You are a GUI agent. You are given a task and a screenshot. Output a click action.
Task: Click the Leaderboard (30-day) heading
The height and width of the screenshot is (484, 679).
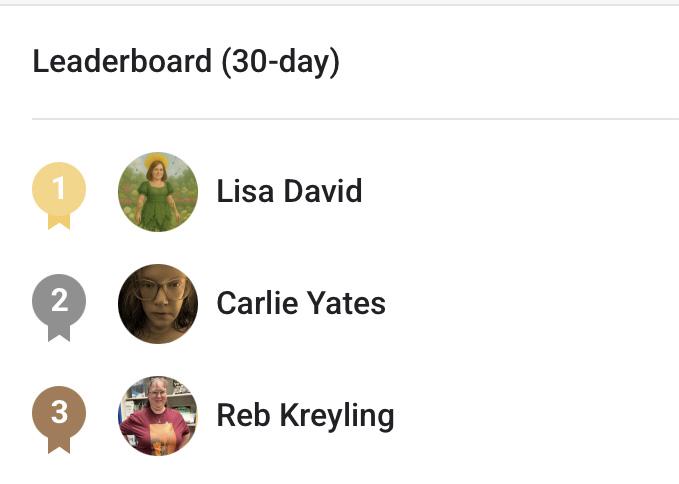[186, 62]
